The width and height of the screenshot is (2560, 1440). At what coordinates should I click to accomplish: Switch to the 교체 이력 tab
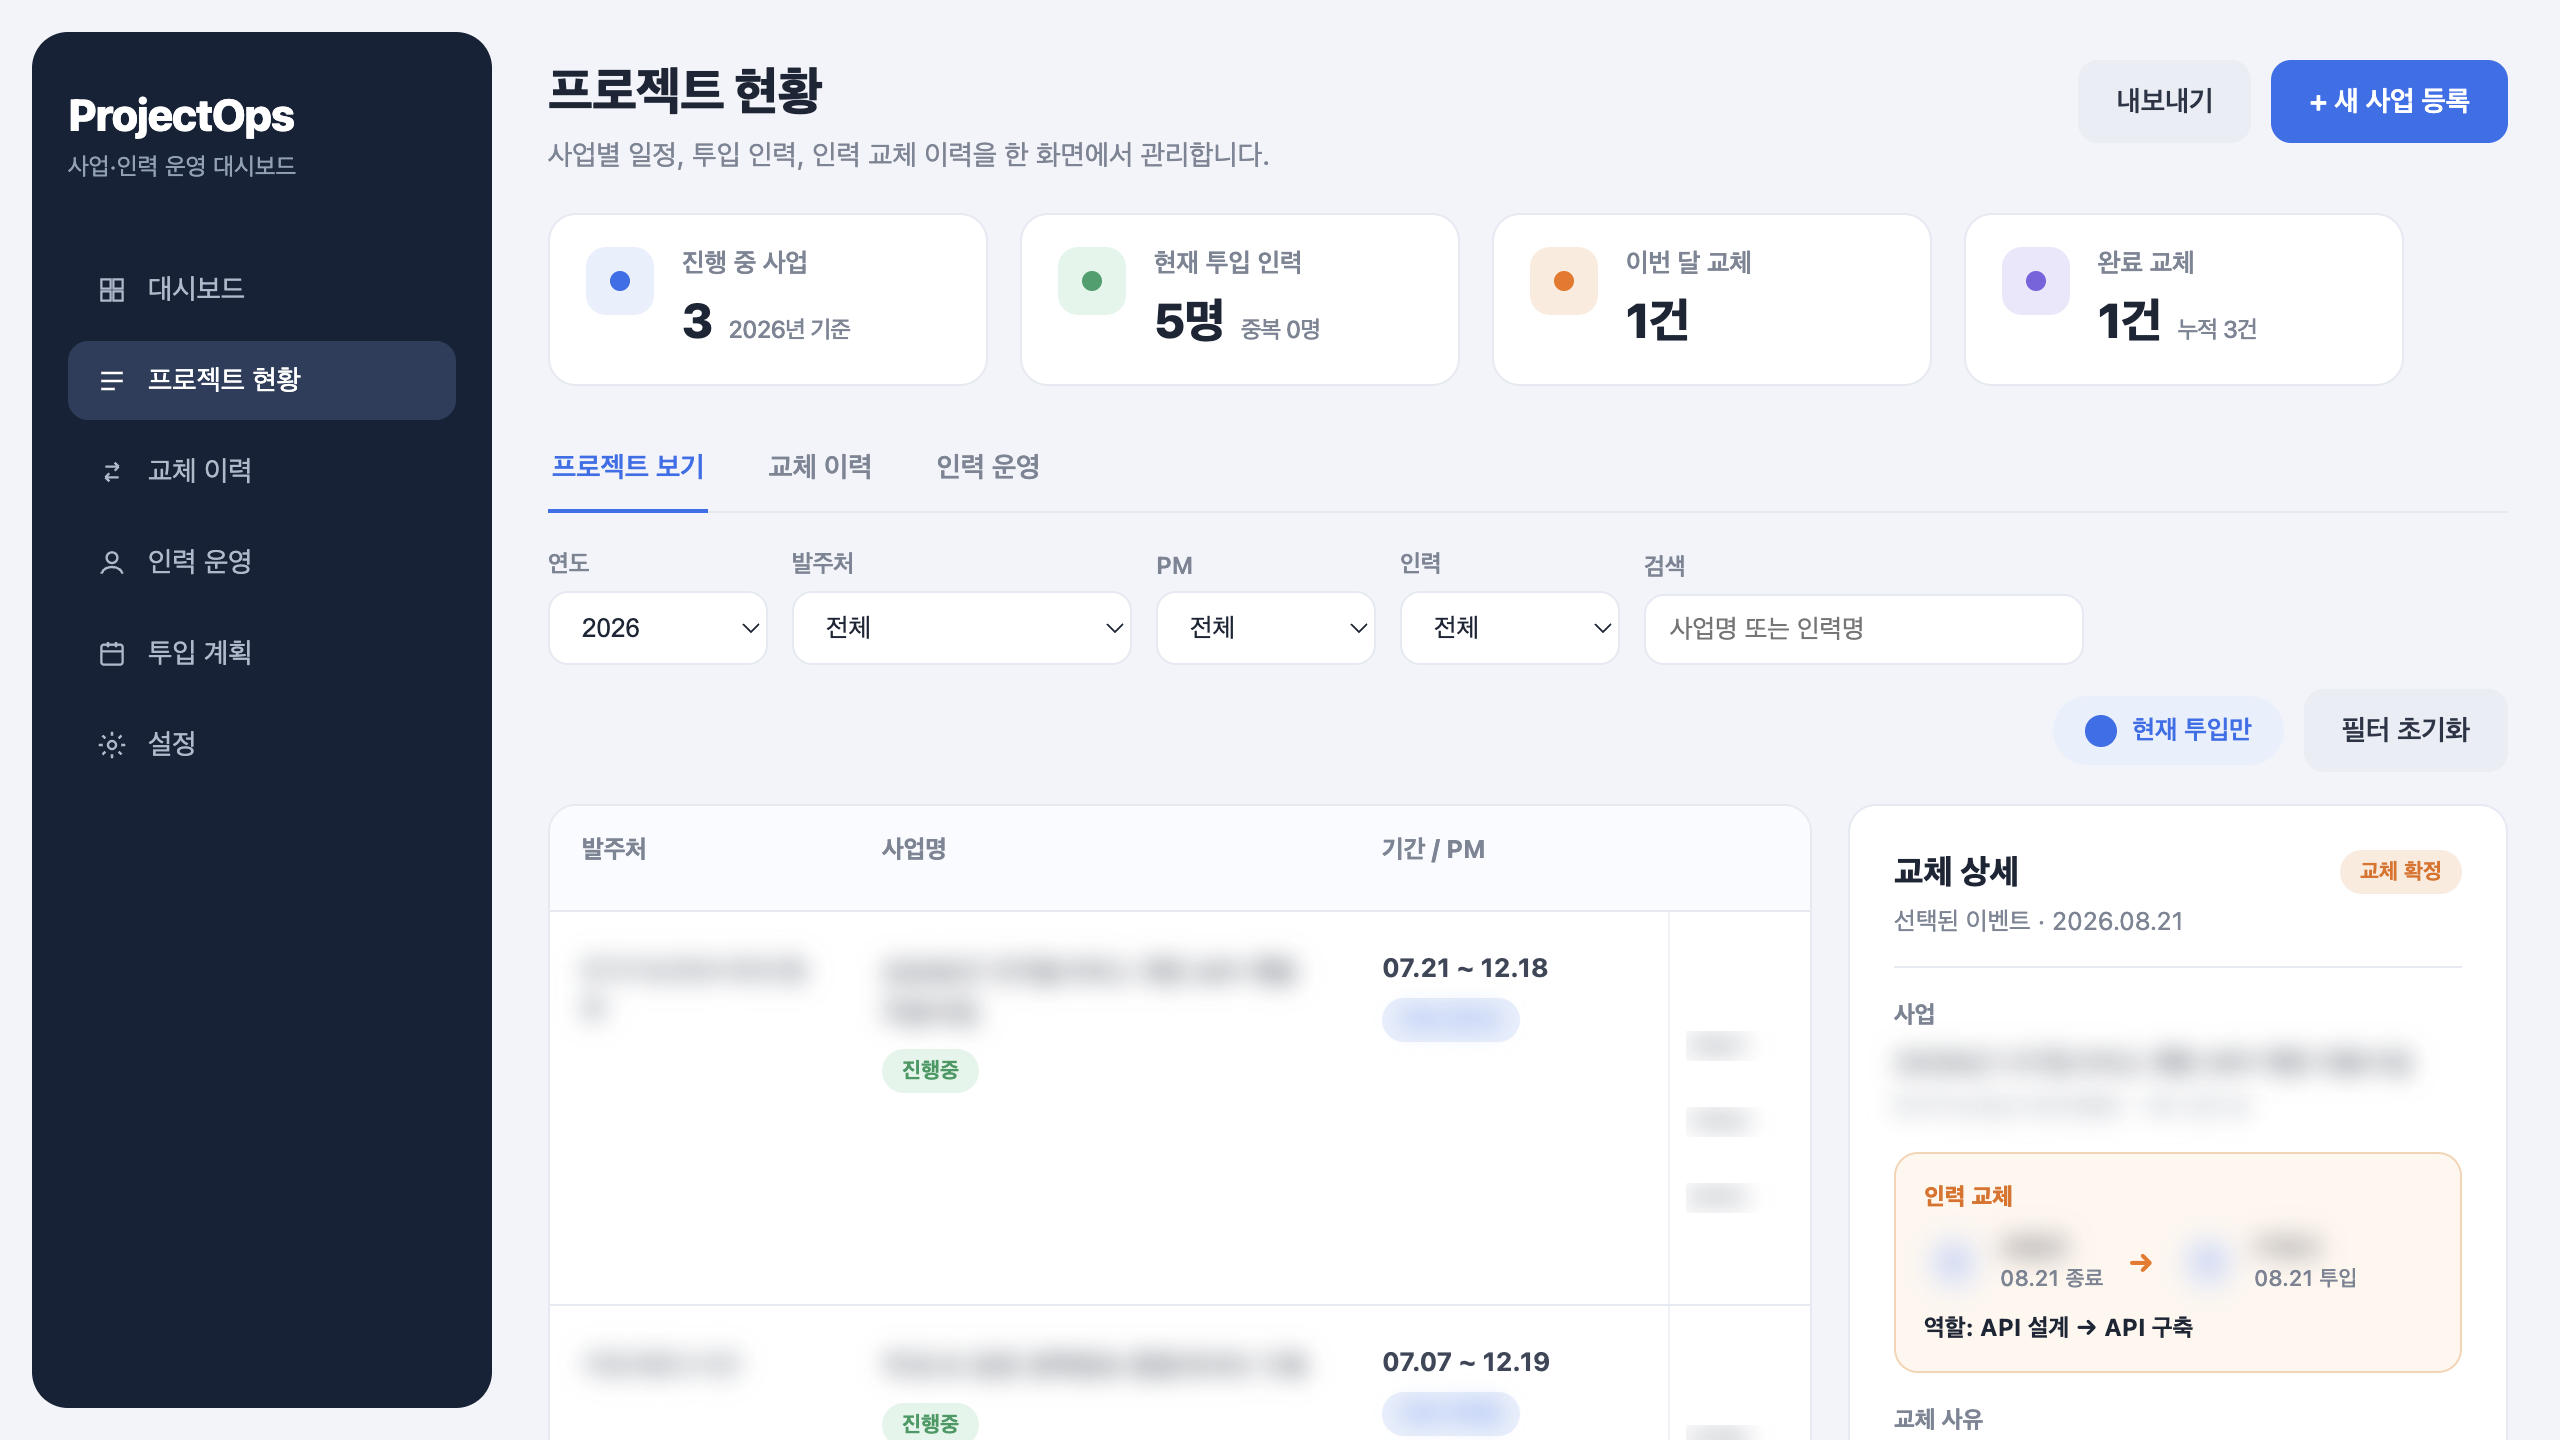pos(820,467)
